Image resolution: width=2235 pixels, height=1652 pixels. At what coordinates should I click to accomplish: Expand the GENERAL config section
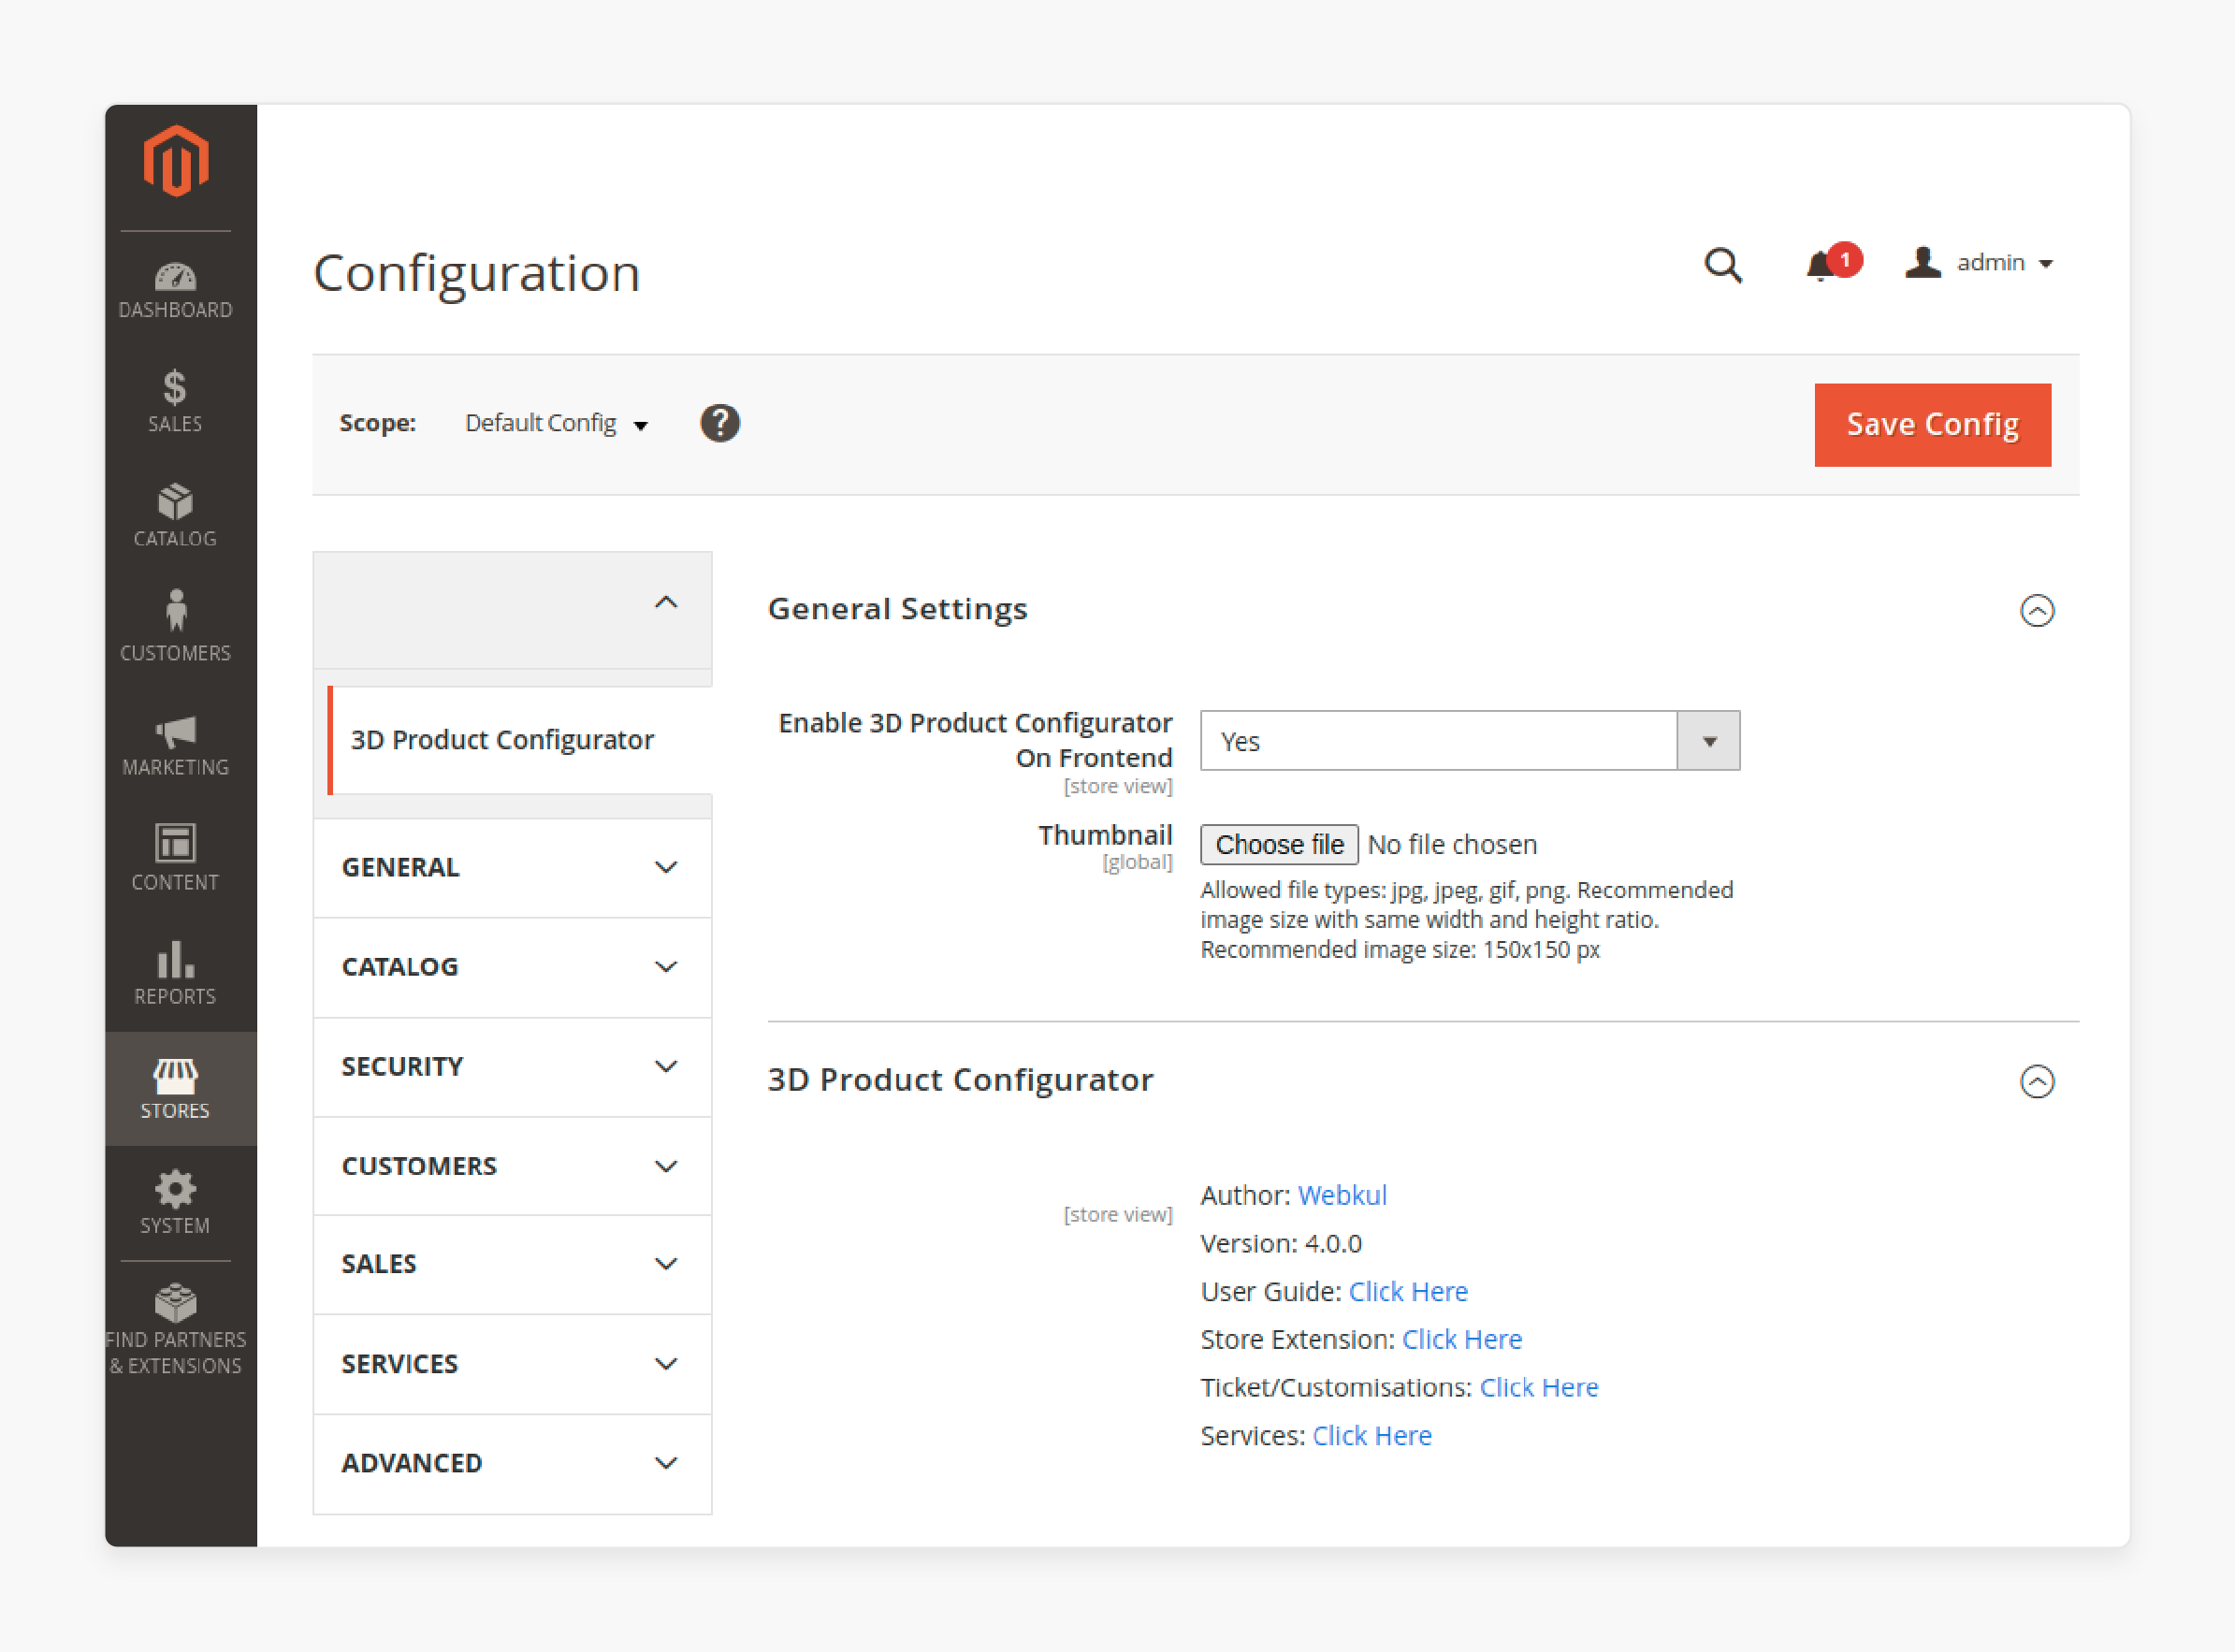click(x=512, y=867)
